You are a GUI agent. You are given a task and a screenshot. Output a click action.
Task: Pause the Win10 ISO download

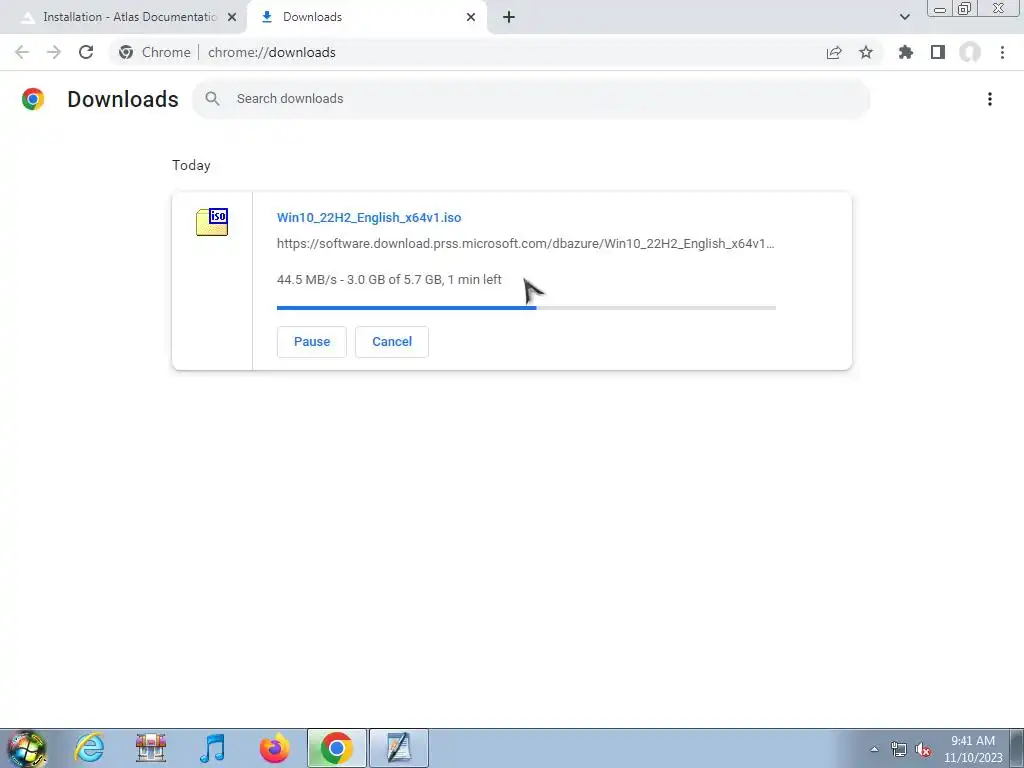pyautogui.click(x=312, y=342)
